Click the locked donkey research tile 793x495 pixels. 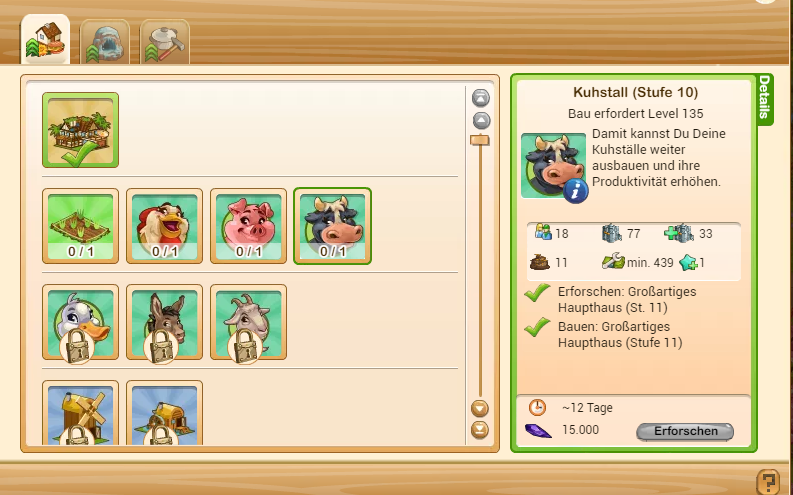pyautogui.click(x=164, y=322)
